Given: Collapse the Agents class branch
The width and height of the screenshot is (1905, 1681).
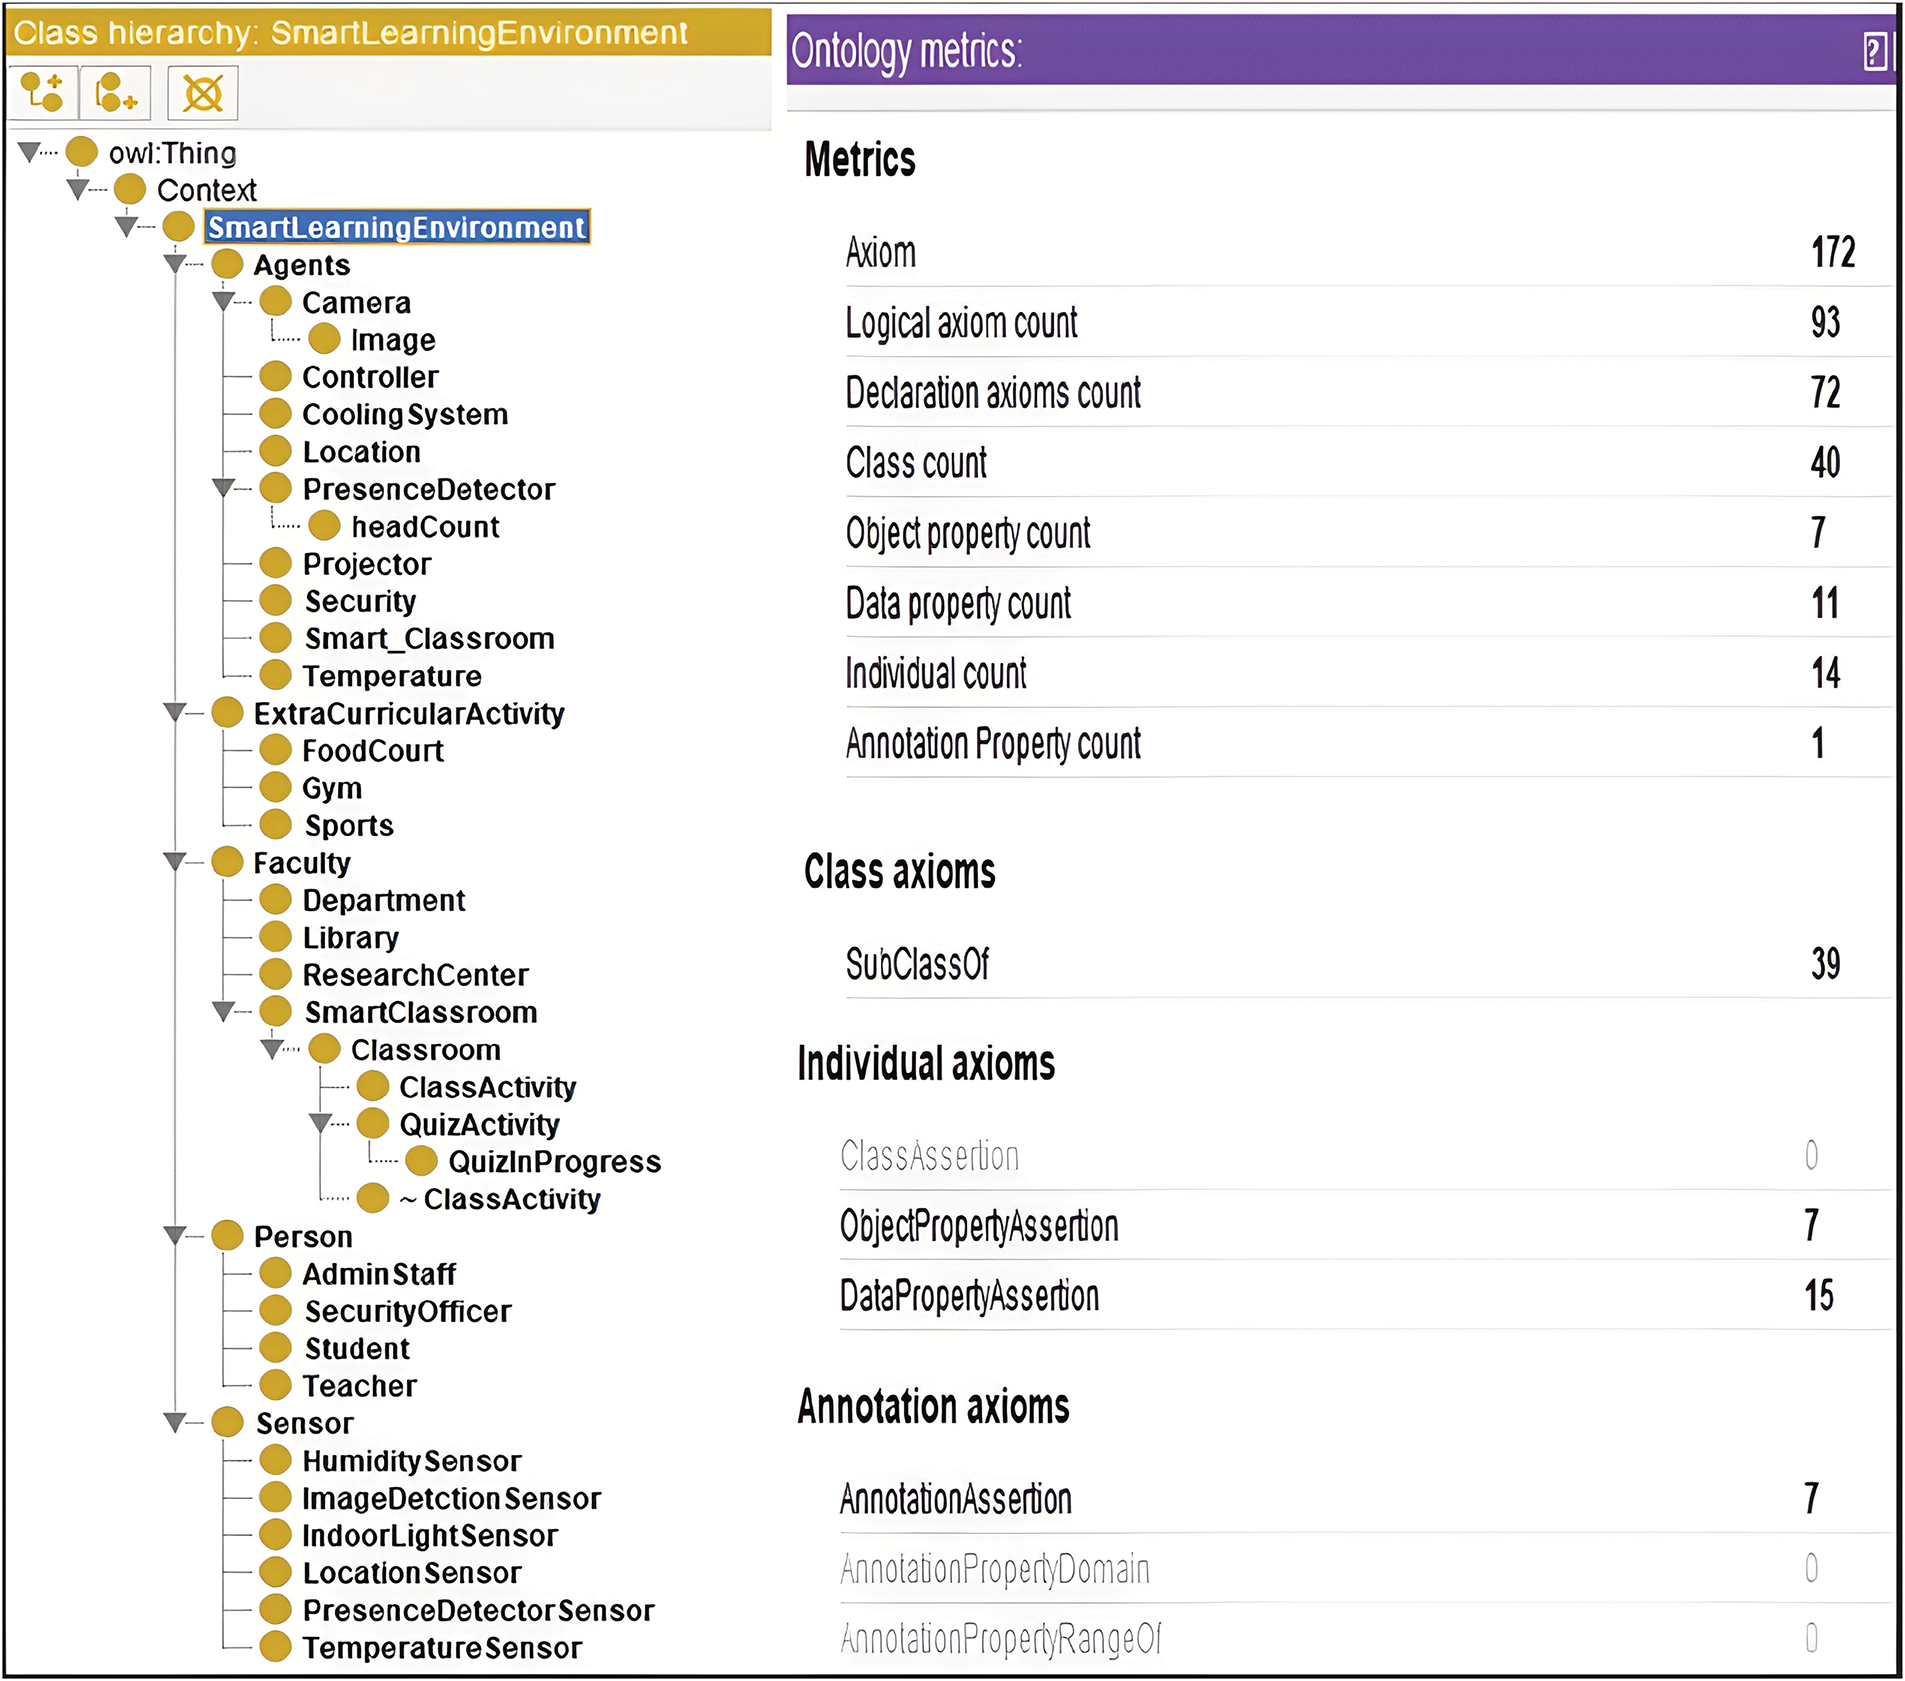Looking at the screenshot, I should [x=174, y=264].
